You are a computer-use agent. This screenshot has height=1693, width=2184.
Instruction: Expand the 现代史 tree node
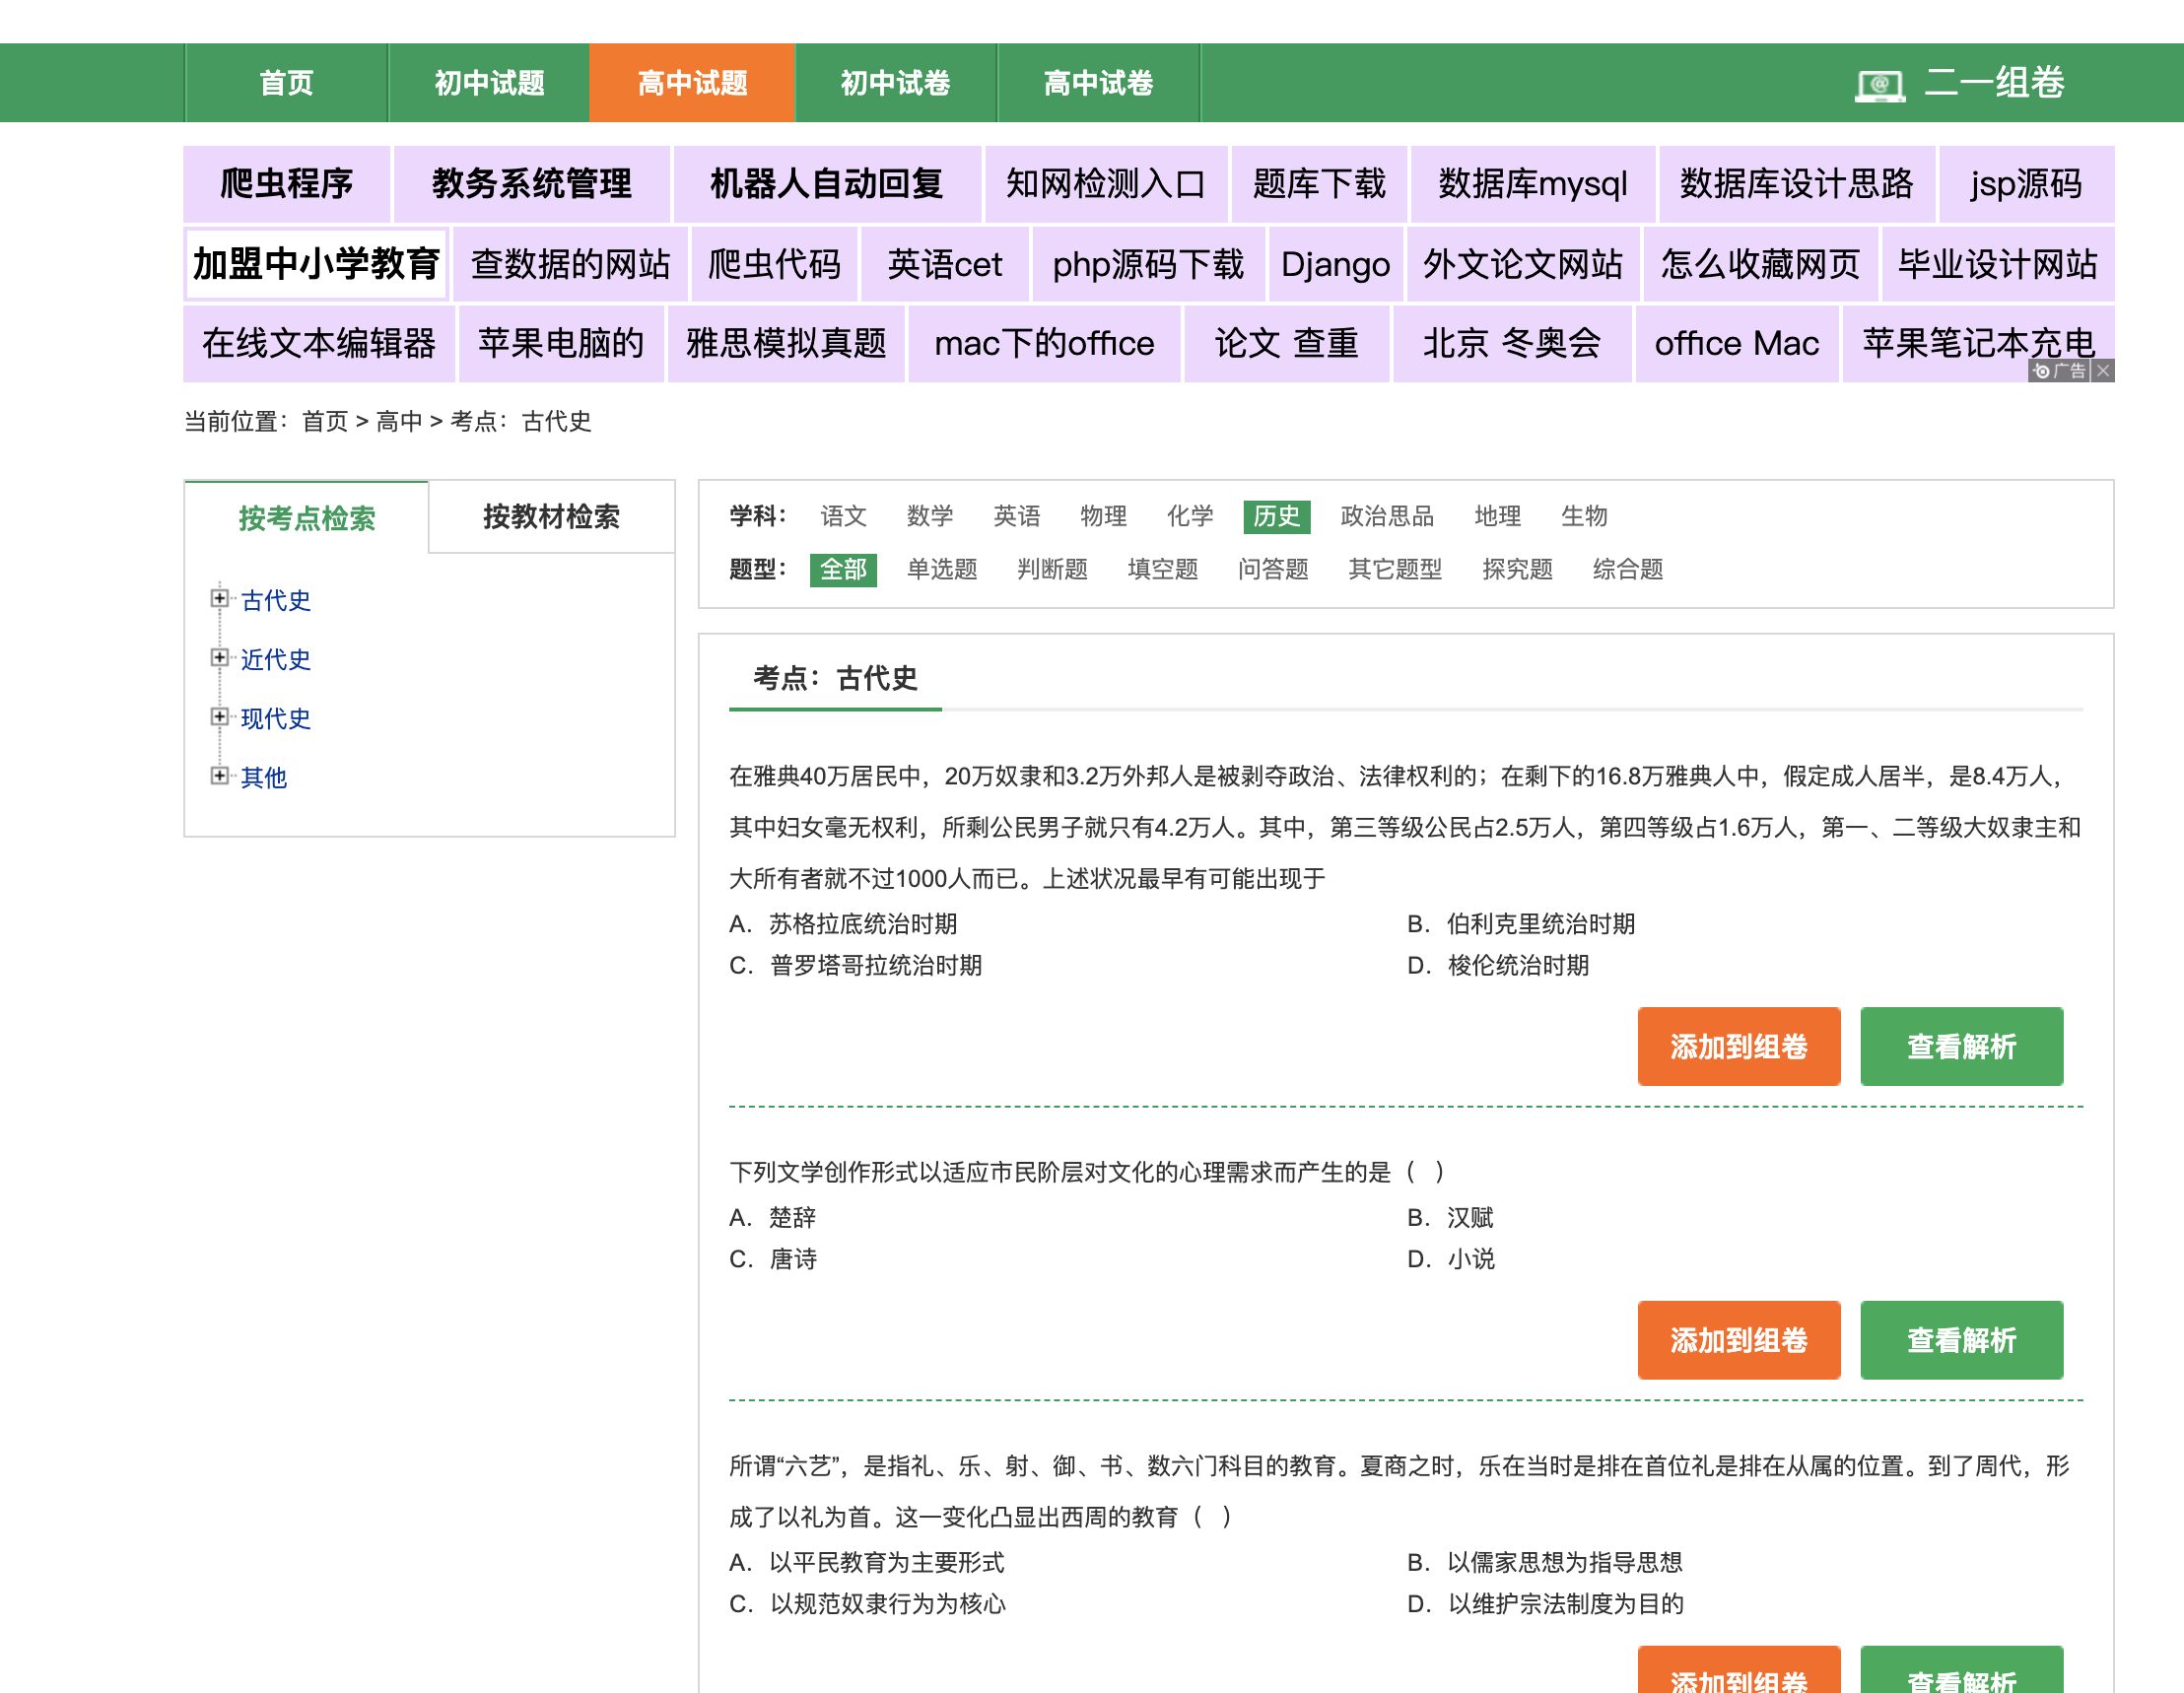219,716
